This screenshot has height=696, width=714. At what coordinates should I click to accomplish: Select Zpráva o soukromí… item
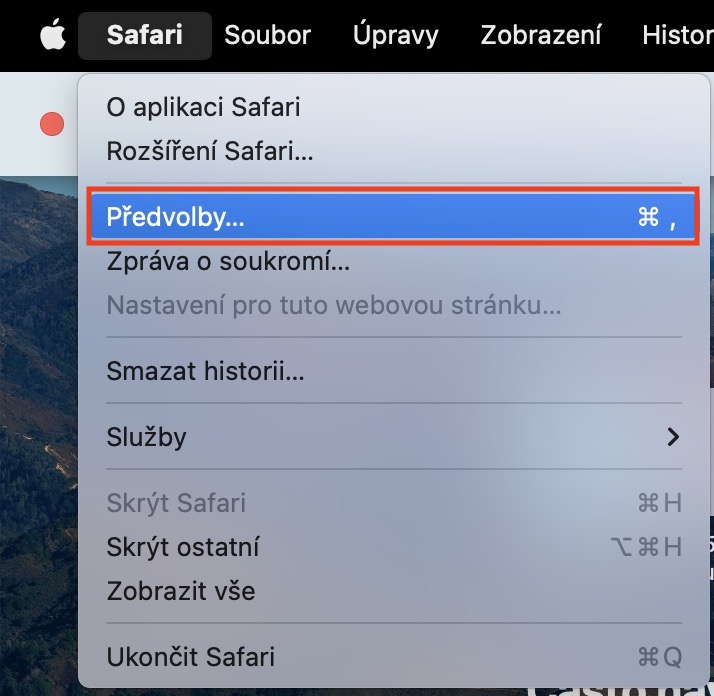tap(393, 261)
